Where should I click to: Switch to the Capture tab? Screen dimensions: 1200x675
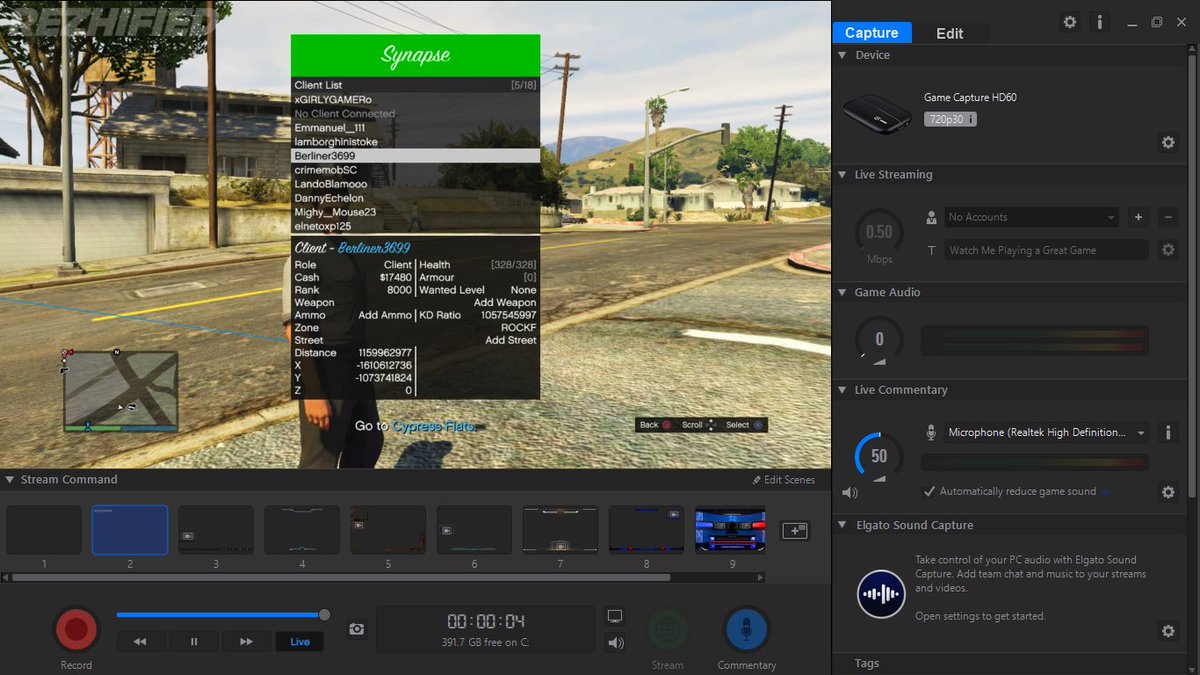click(872, 33)
